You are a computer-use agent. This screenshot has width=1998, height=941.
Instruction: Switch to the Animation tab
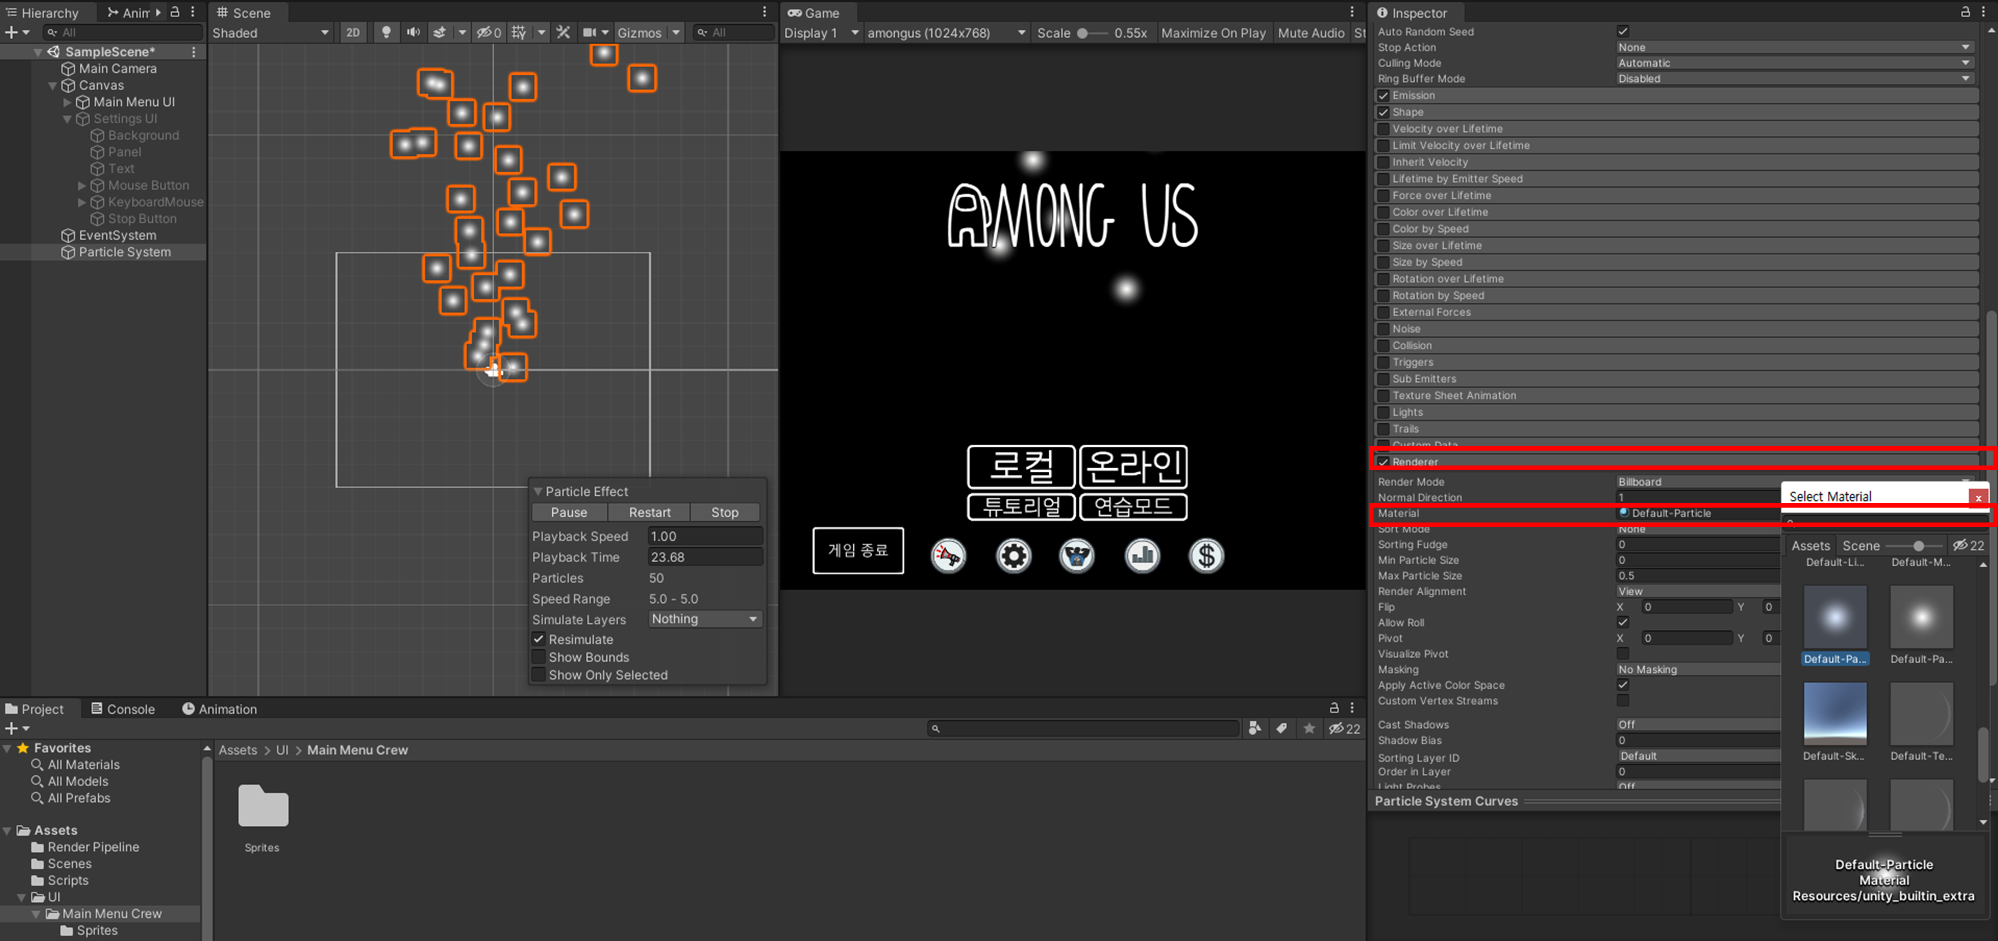click(219, 709)
